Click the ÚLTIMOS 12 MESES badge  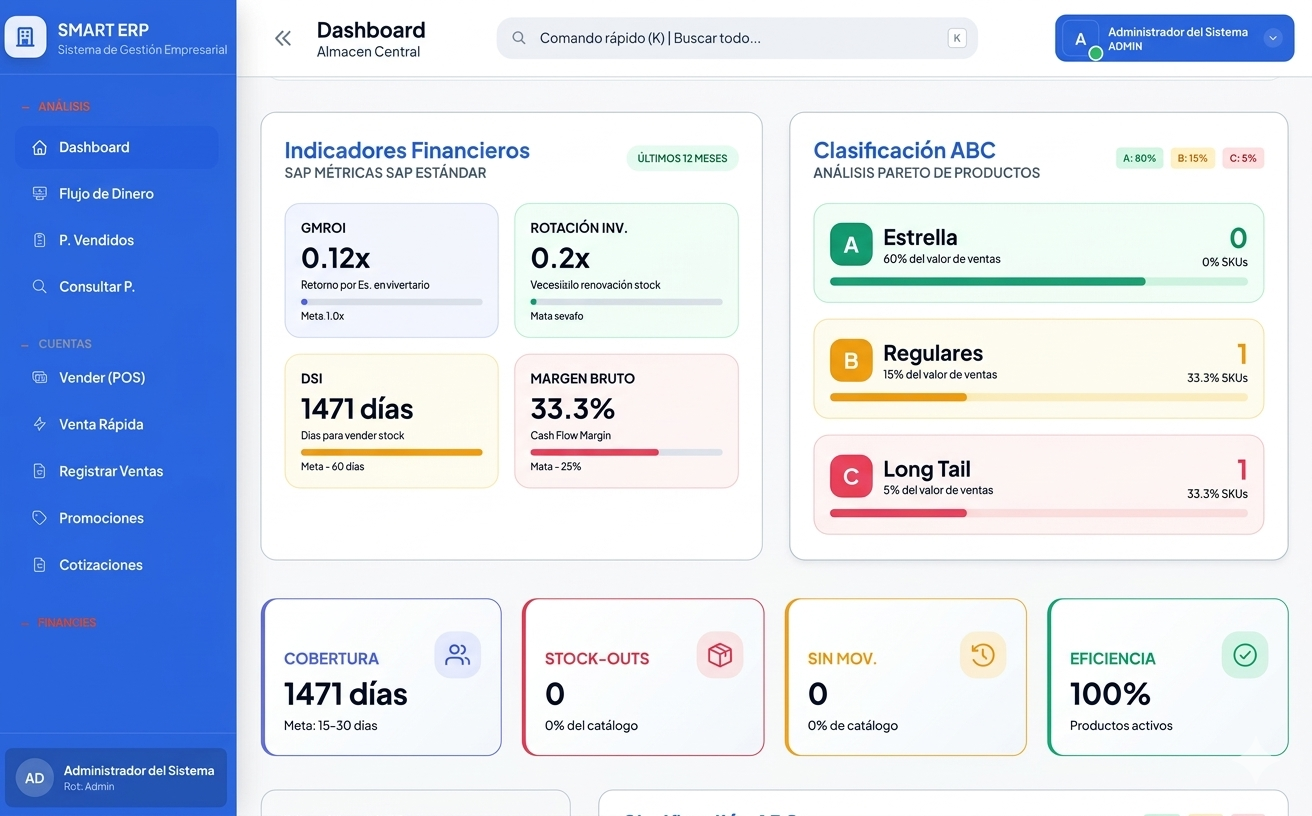point(682,158)
